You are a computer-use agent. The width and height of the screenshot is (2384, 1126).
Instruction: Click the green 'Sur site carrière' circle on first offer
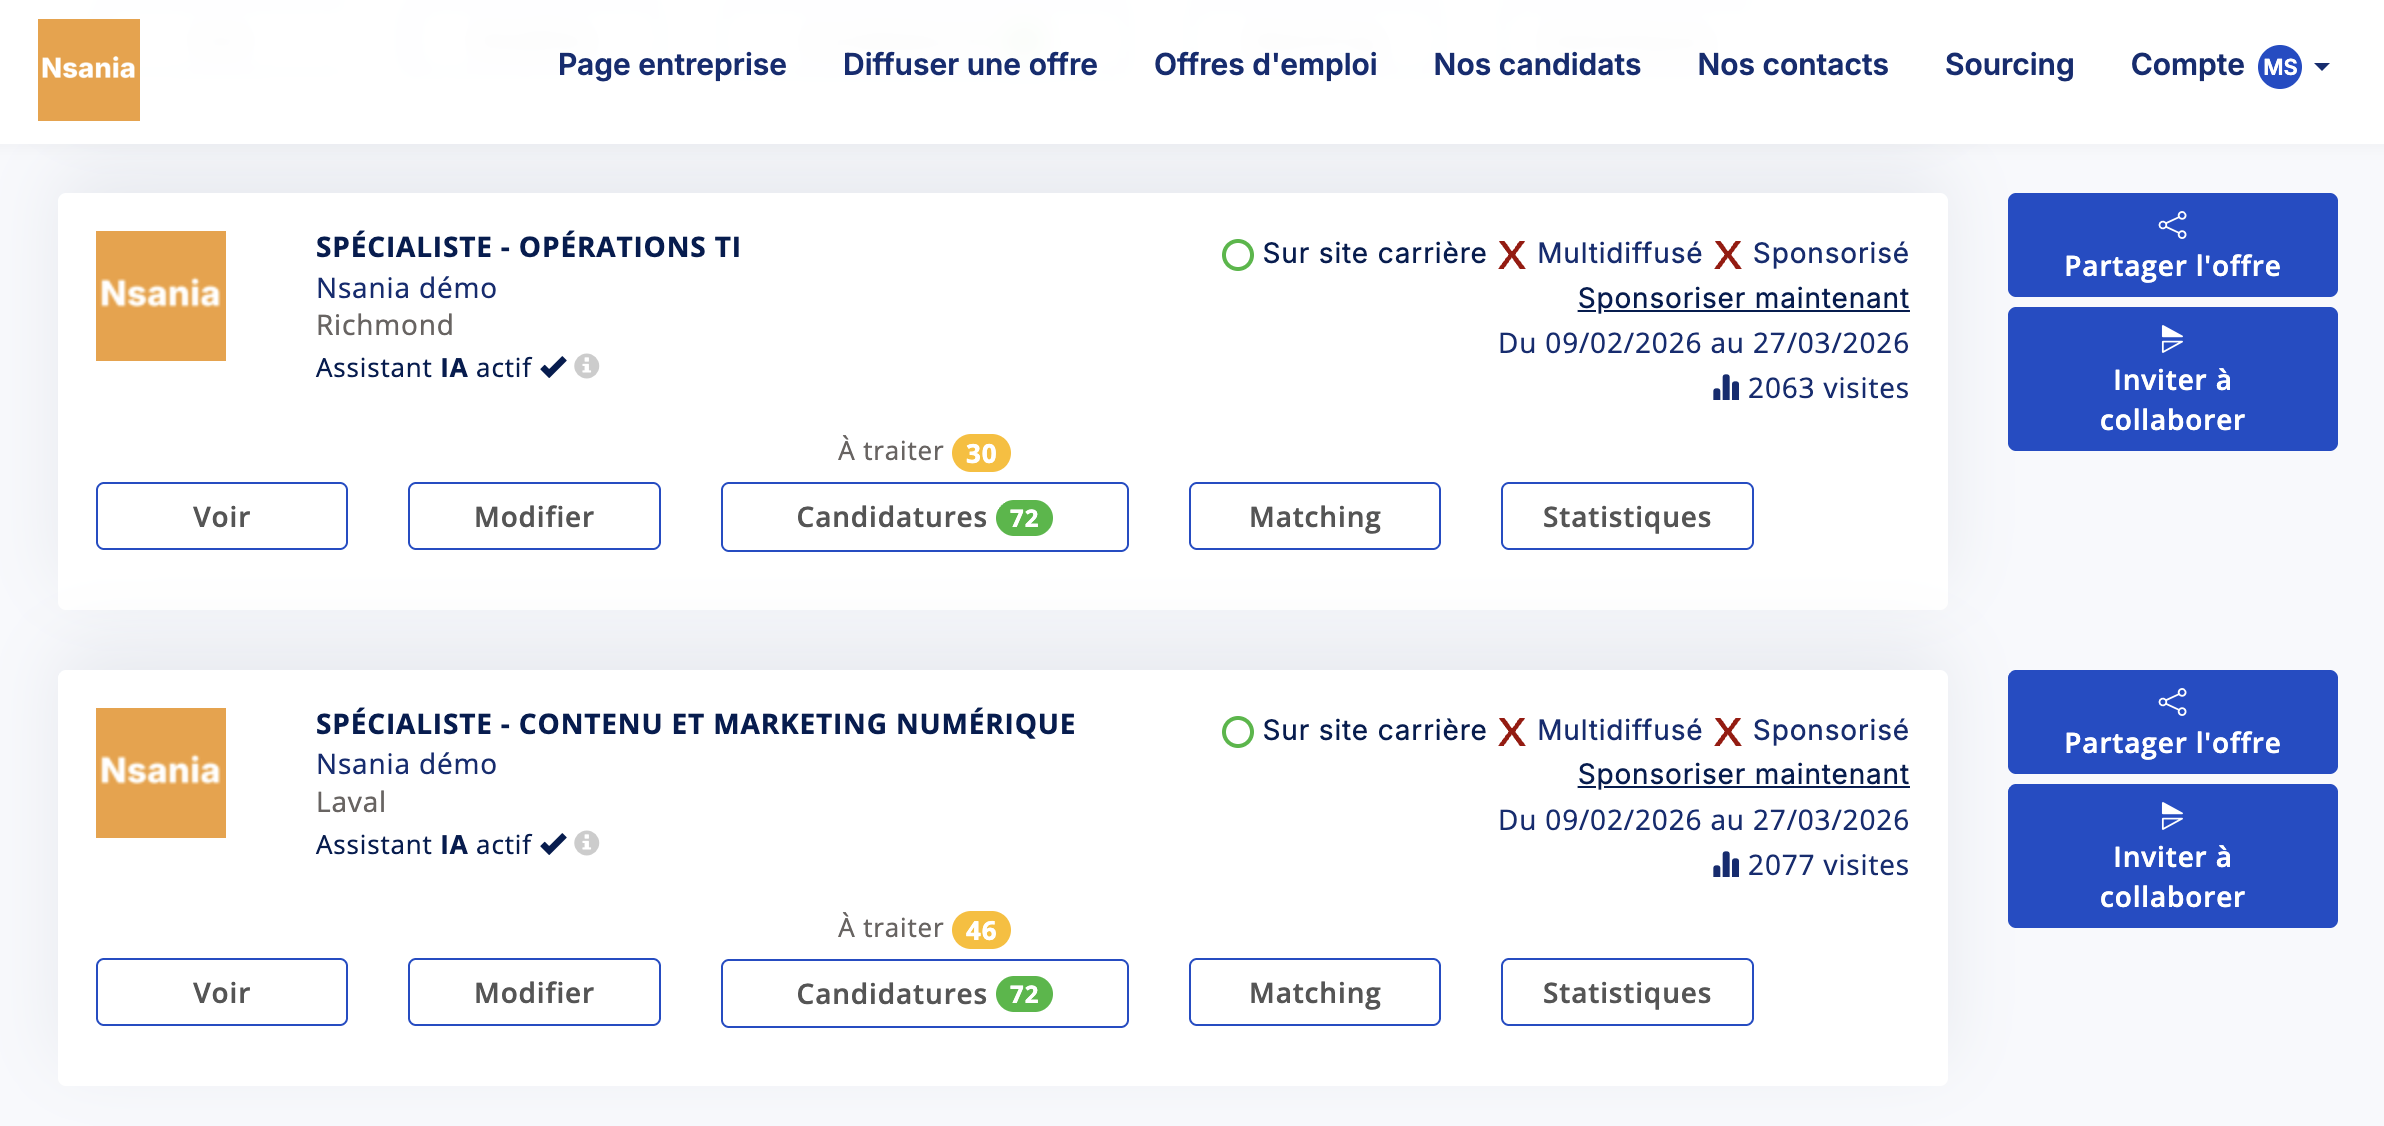[1236, 254]
